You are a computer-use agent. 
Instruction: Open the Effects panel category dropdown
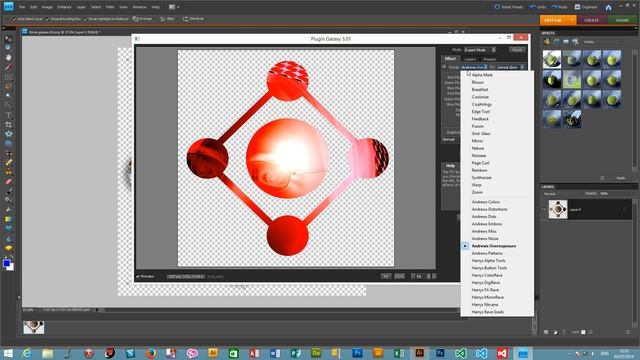(603, 42)
